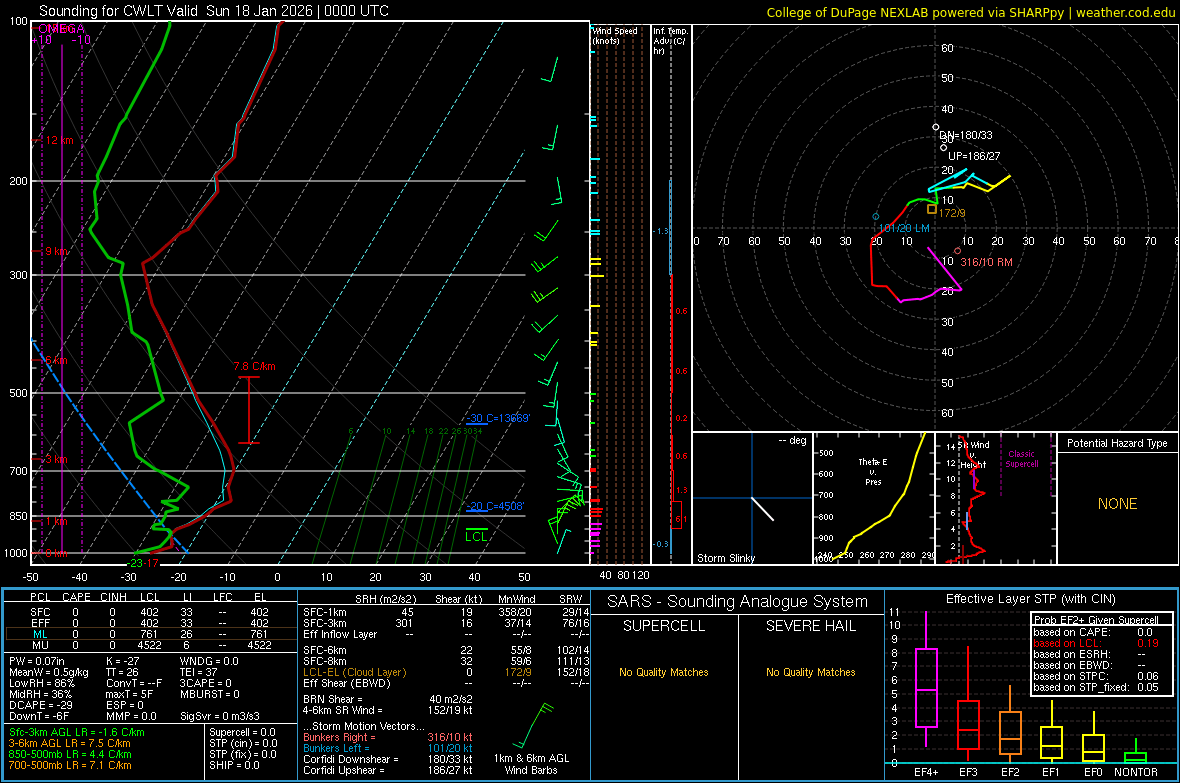Click the 'DN=180/33' hodograph label
The image size is (1180, 783).
966,136
